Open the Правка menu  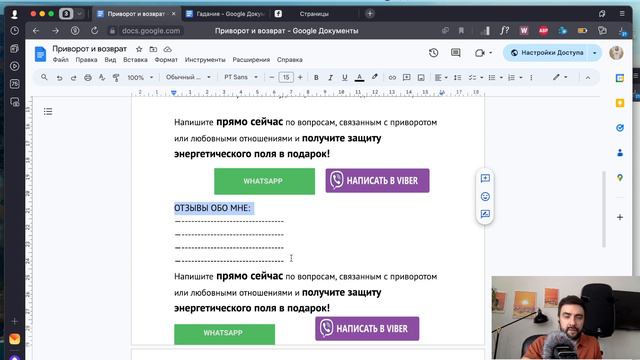point(86,60)
